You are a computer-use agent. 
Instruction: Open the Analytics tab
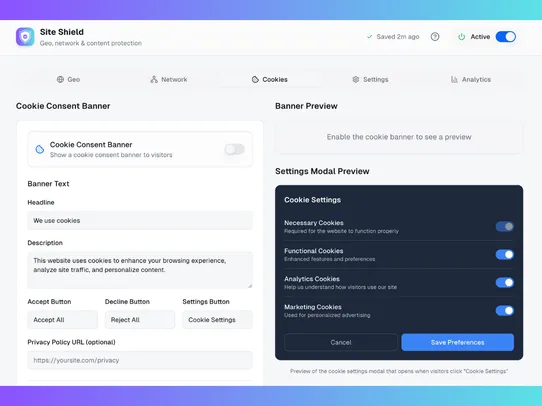[x=471, y=79]
